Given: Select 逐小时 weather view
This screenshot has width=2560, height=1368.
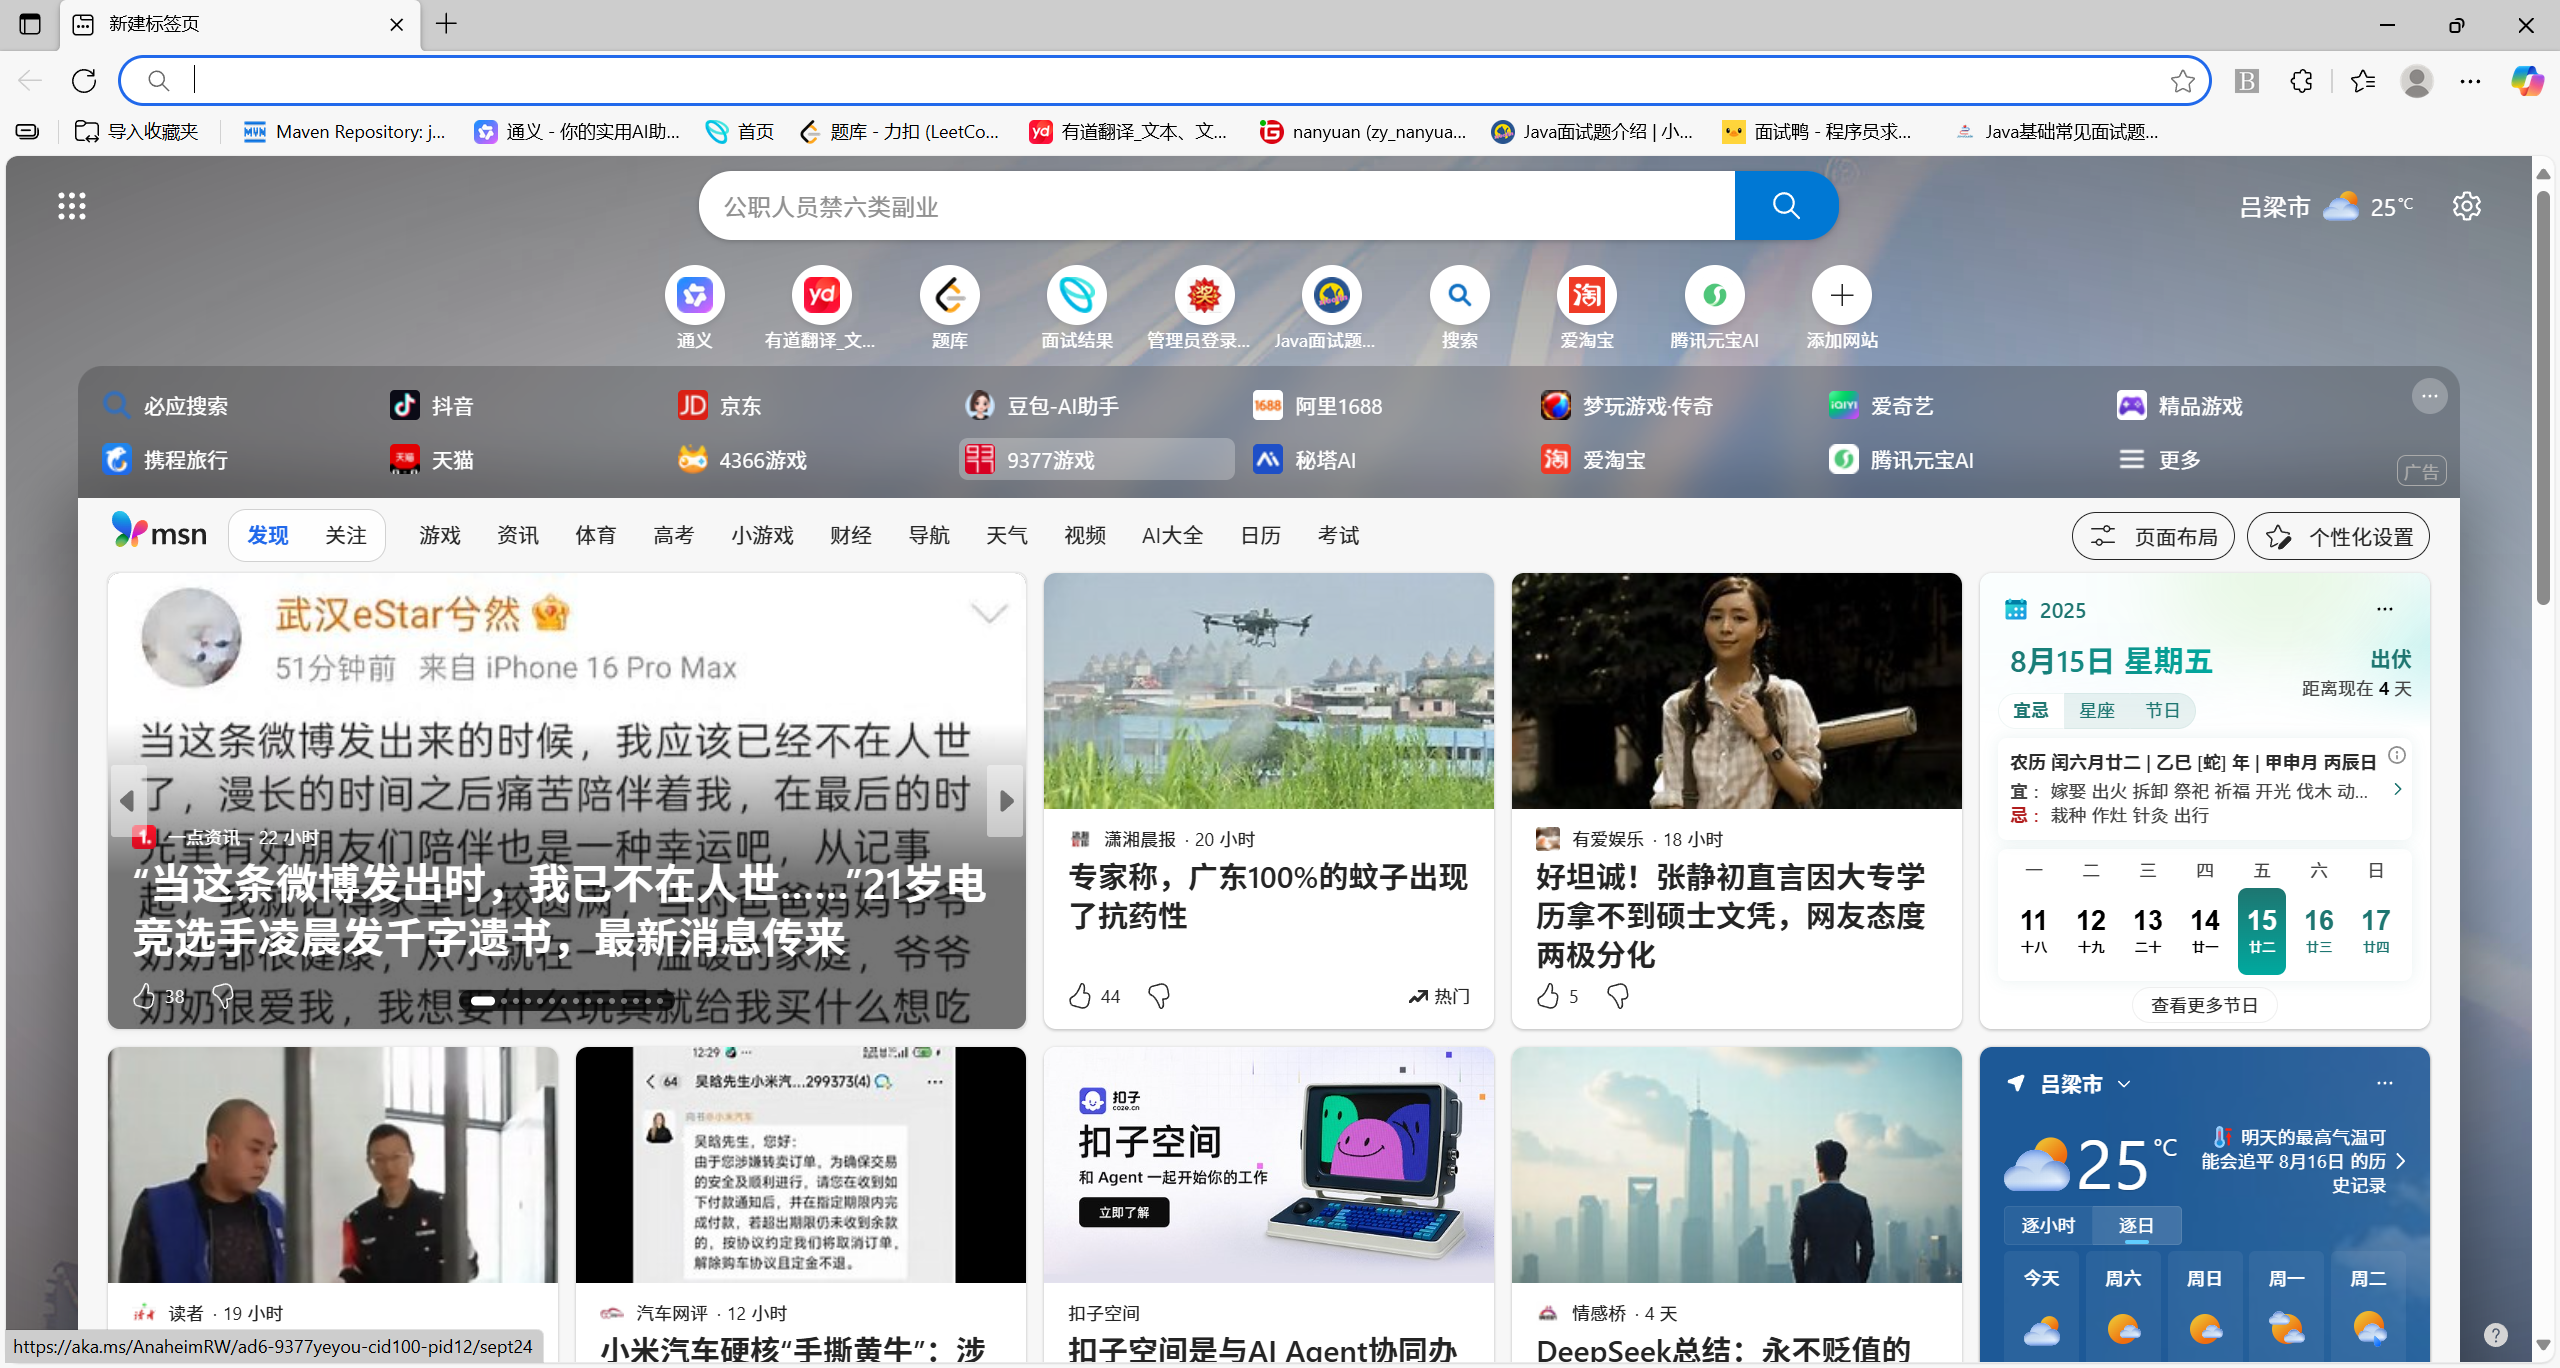Looking at the screenshot, I should tap(2048, 1225).
